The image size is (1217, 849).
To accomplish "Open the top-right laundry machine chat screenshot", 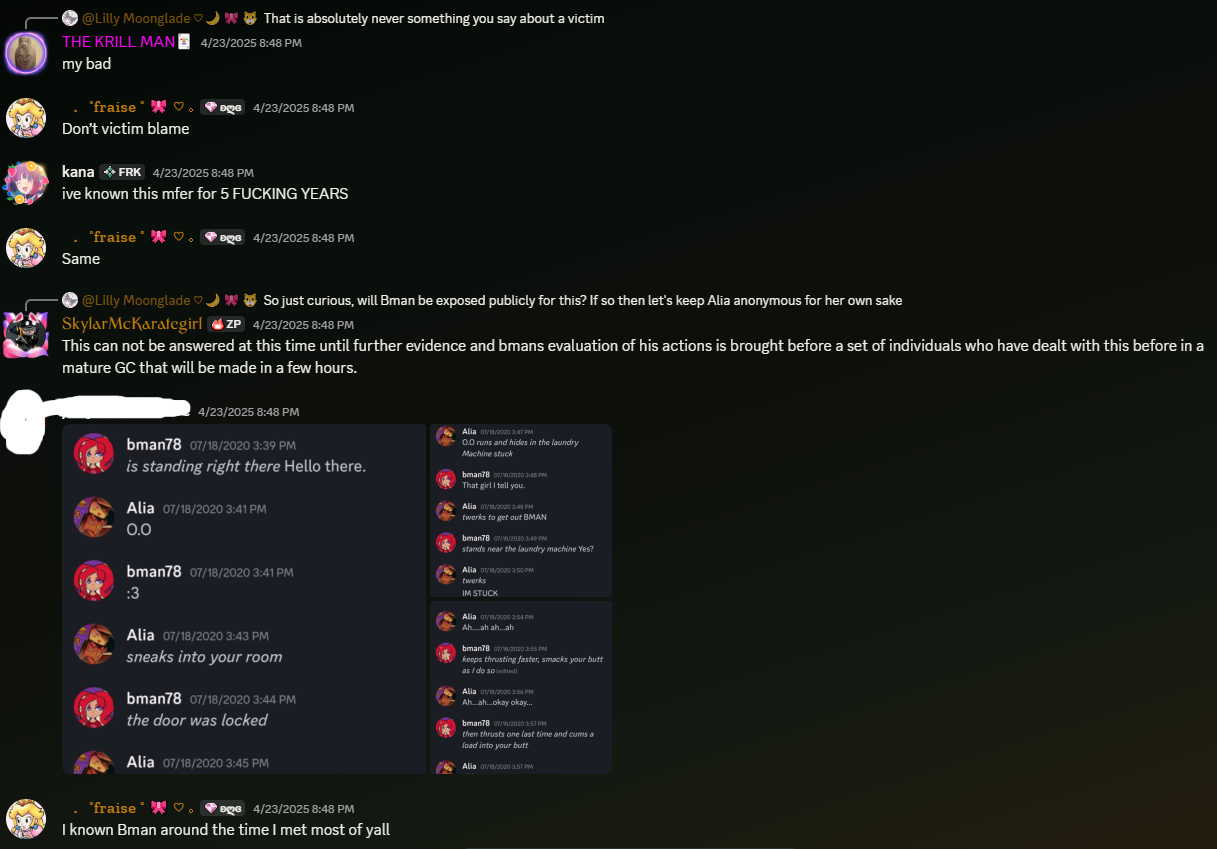I will (521, 511).
